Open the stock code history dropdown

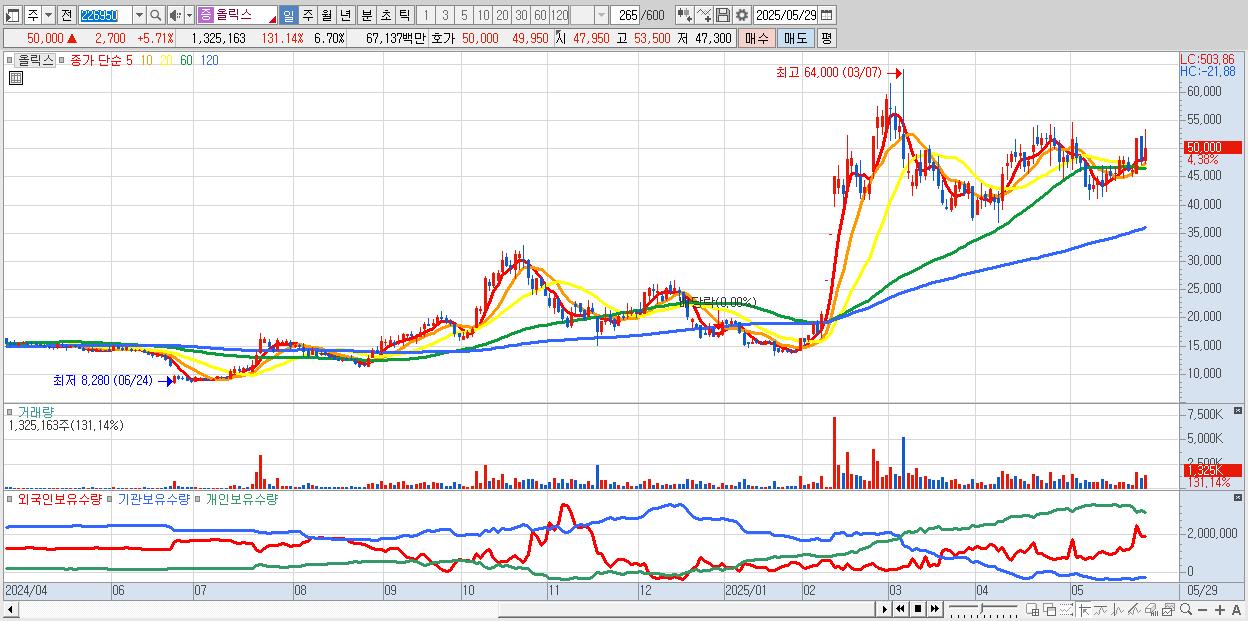point(139,15)
